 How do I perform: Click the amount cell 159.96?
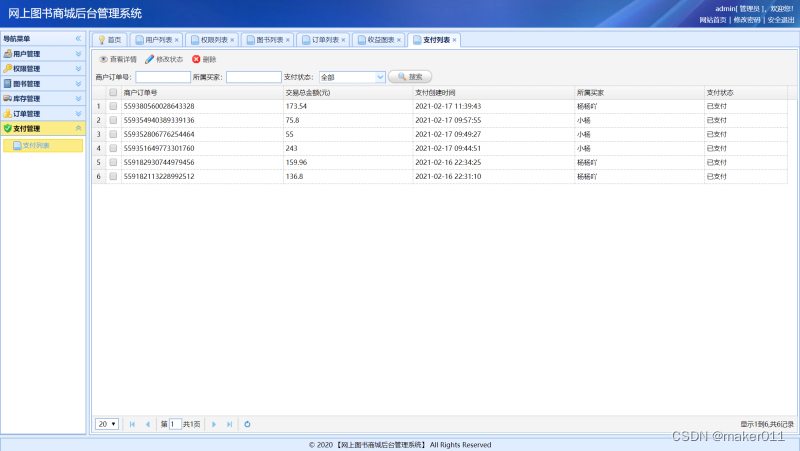[x=296, y=162]
